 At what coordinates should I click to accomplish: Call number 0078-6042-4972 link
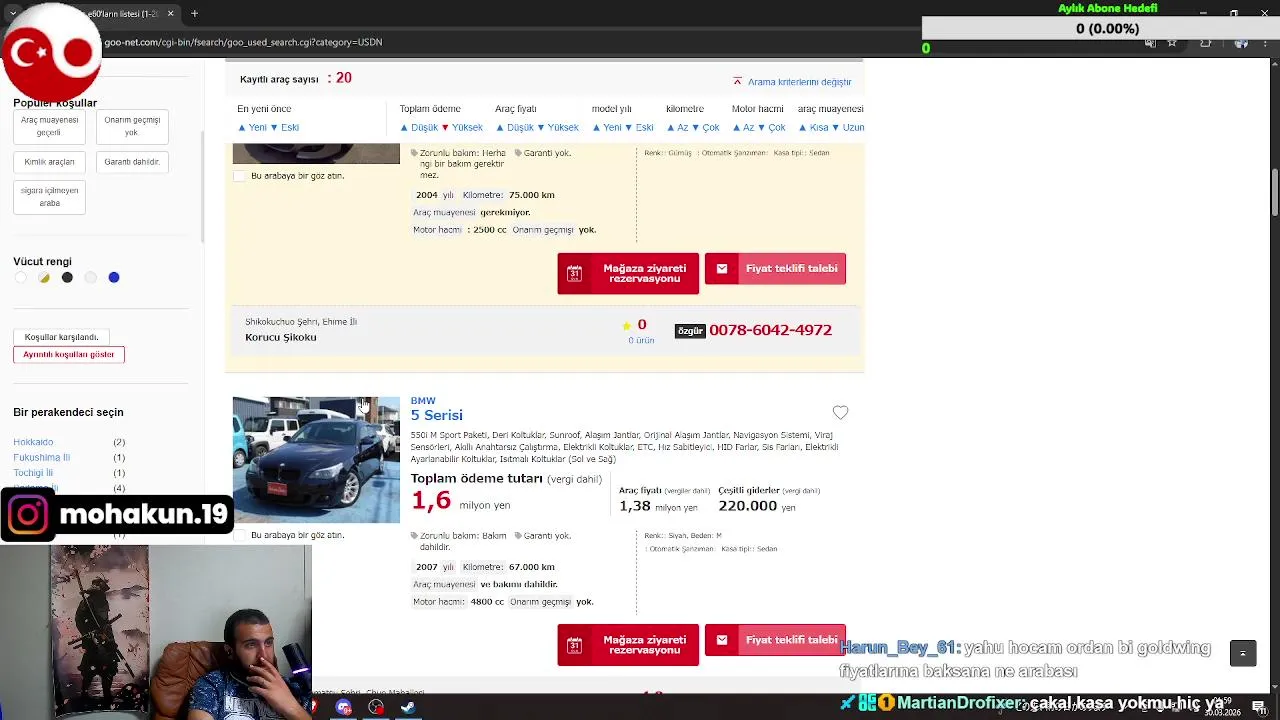point(771,330)
